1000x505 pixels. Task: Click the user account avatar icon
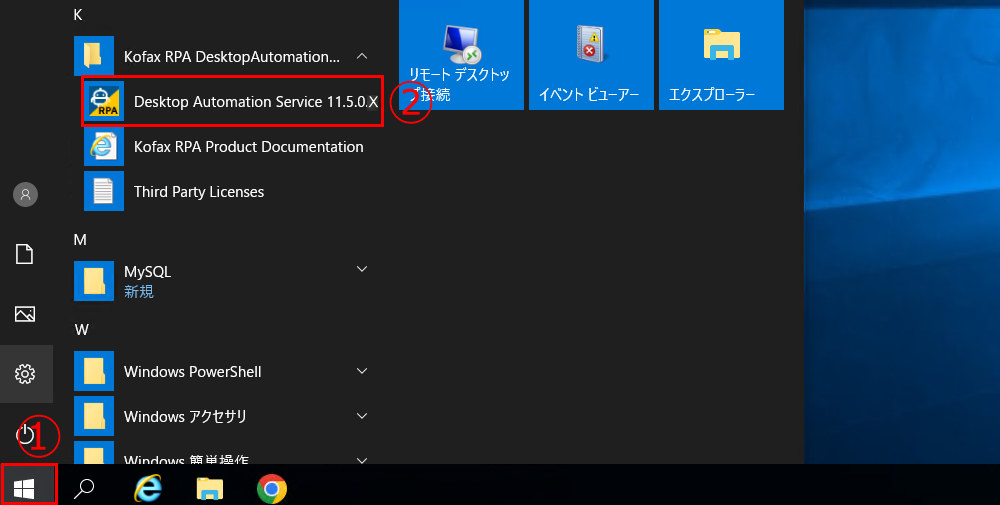coord(26,194)
